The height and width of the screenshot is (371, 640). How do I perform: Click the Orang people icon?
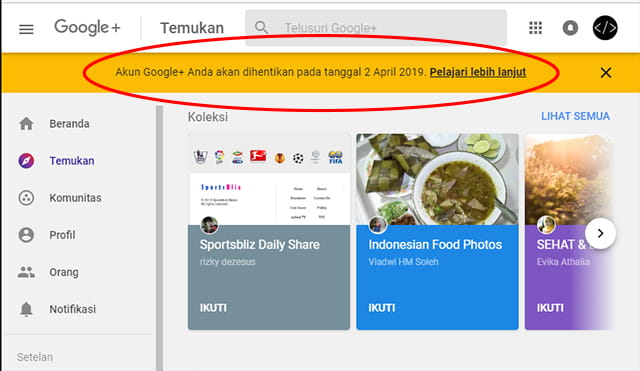coord(26,272)
